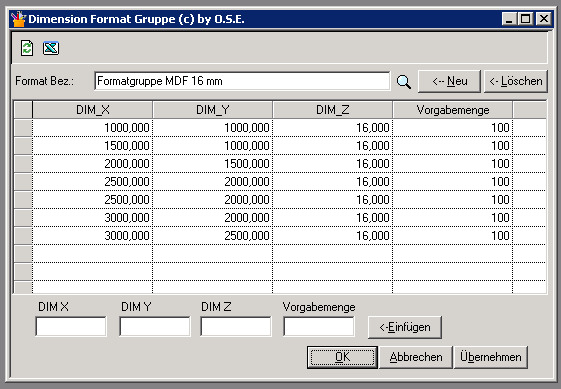Apply changes with Übernehmen button
The image size is (561, 389).
pyautogui.click(x=491, y=357)
